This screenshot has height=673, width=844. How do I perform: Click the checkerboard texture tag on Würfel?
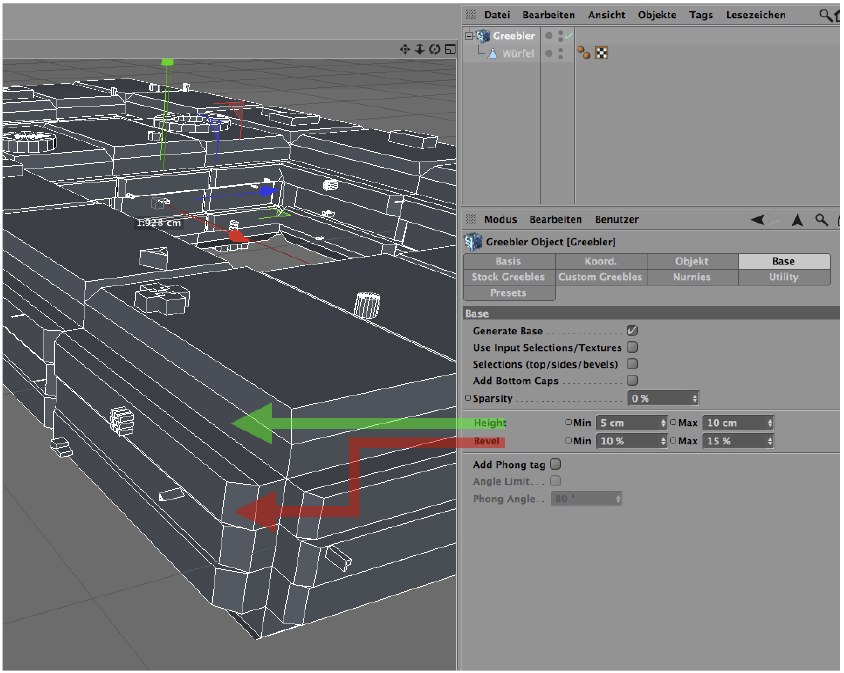pos(601,53)
